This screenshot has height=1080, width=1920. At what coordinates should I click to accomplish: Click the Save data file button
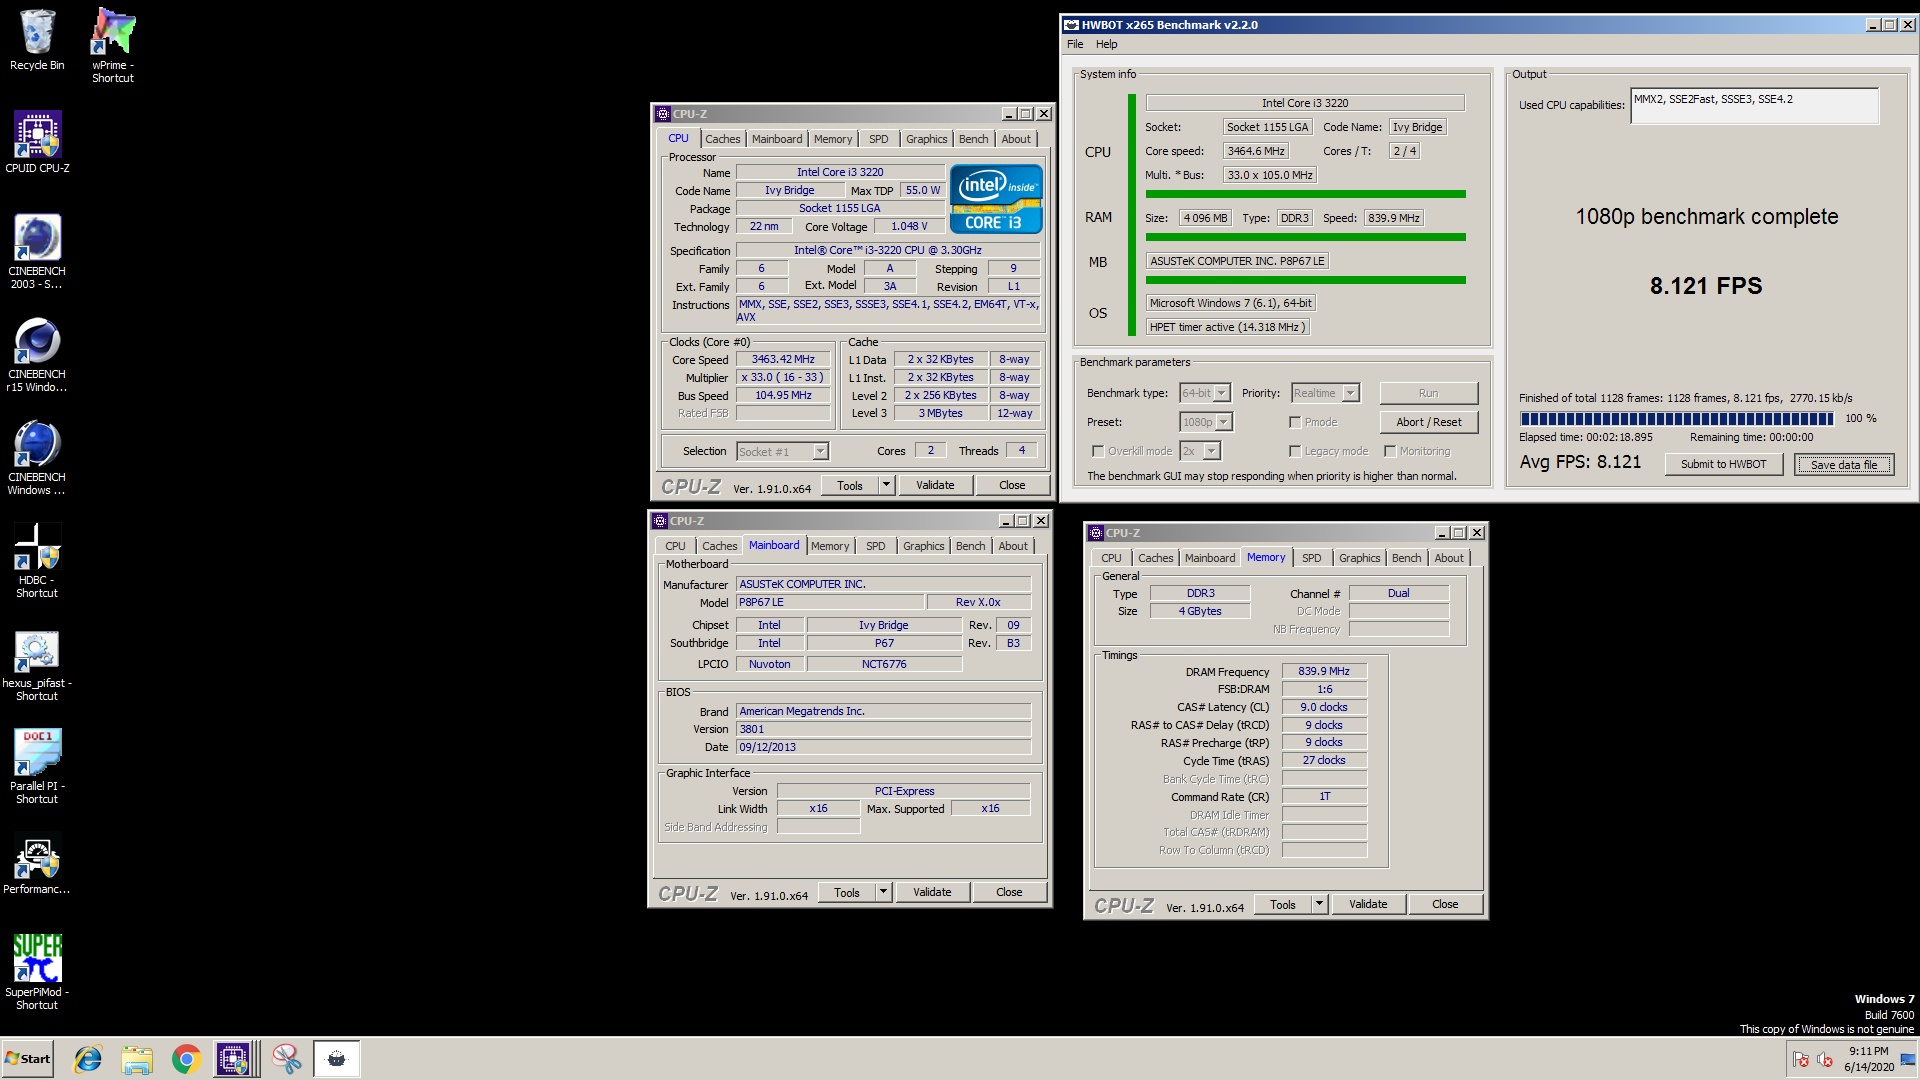1844,464
